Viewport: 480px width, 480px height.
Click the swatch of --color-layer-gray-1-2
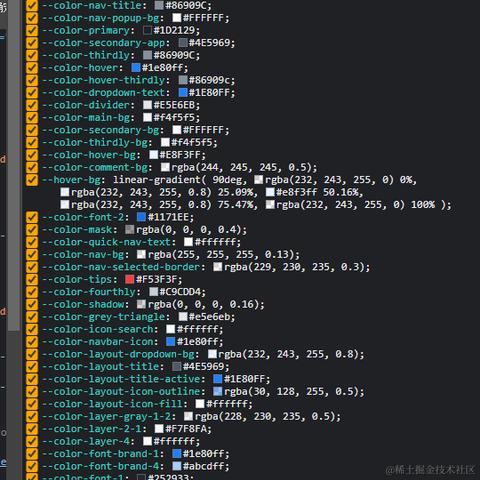click(188, 416)
